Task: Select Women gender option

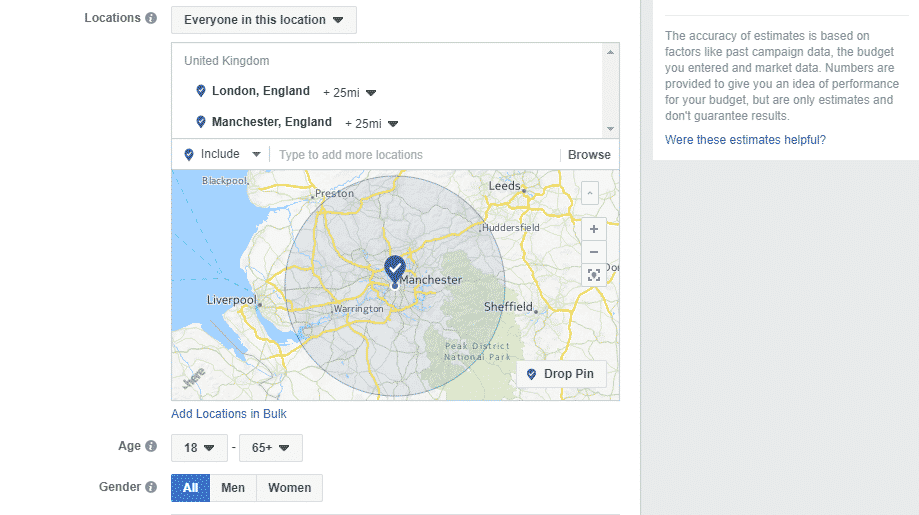Action: (289, 488)
